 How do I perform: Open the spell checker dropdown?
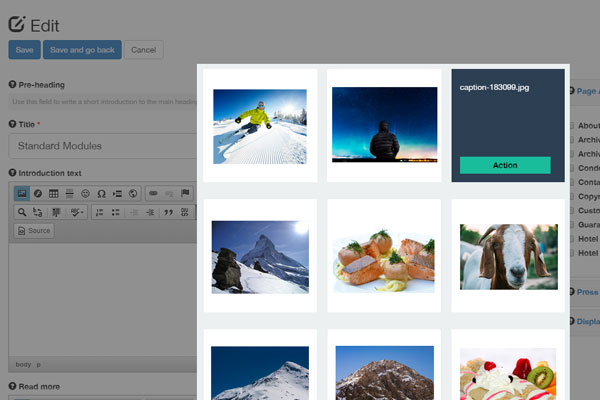tap(77, 212)
